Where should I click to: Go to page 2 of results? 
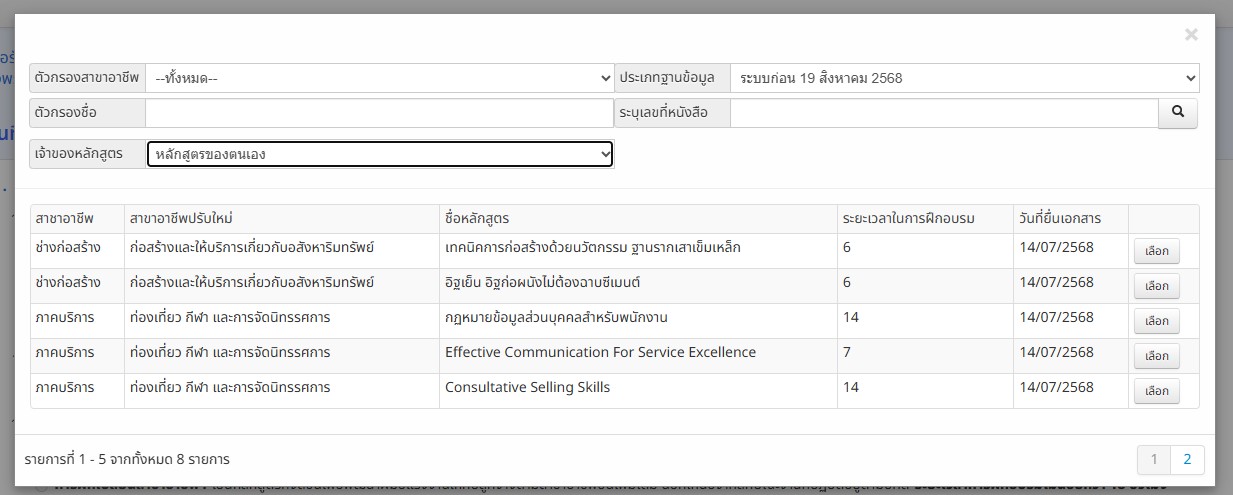tap(1187, 460)
